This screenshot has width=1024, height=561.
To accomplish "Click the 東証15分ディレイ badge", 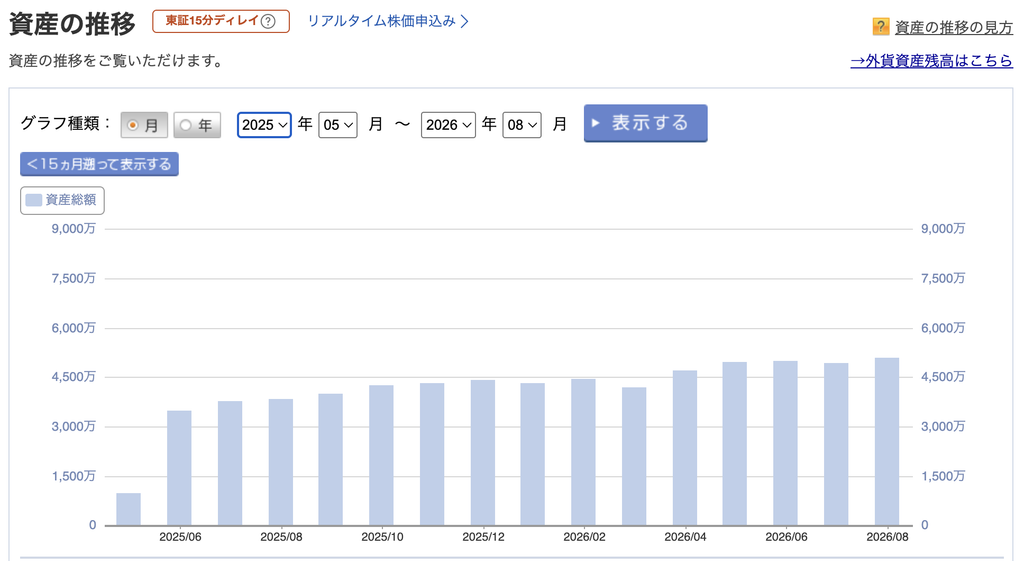I will [x=221, y=22].
